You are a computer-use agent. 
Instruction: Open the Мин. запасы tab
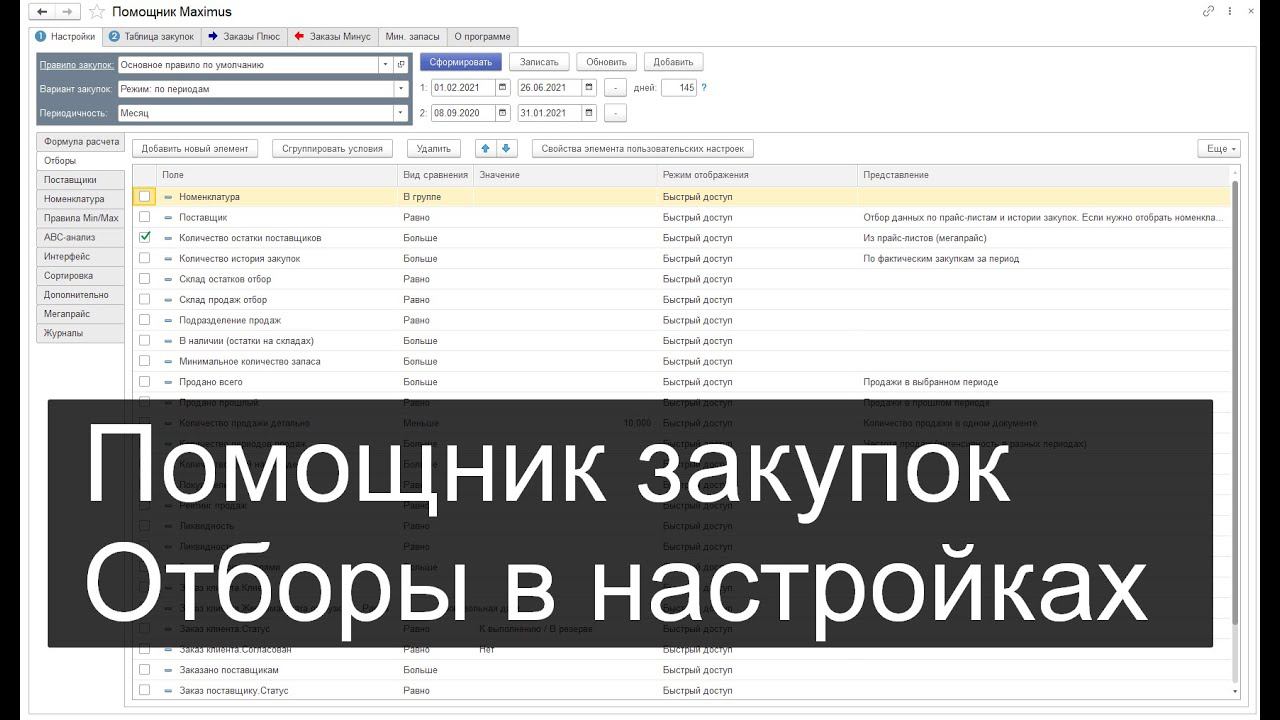(x=412, y=36)
